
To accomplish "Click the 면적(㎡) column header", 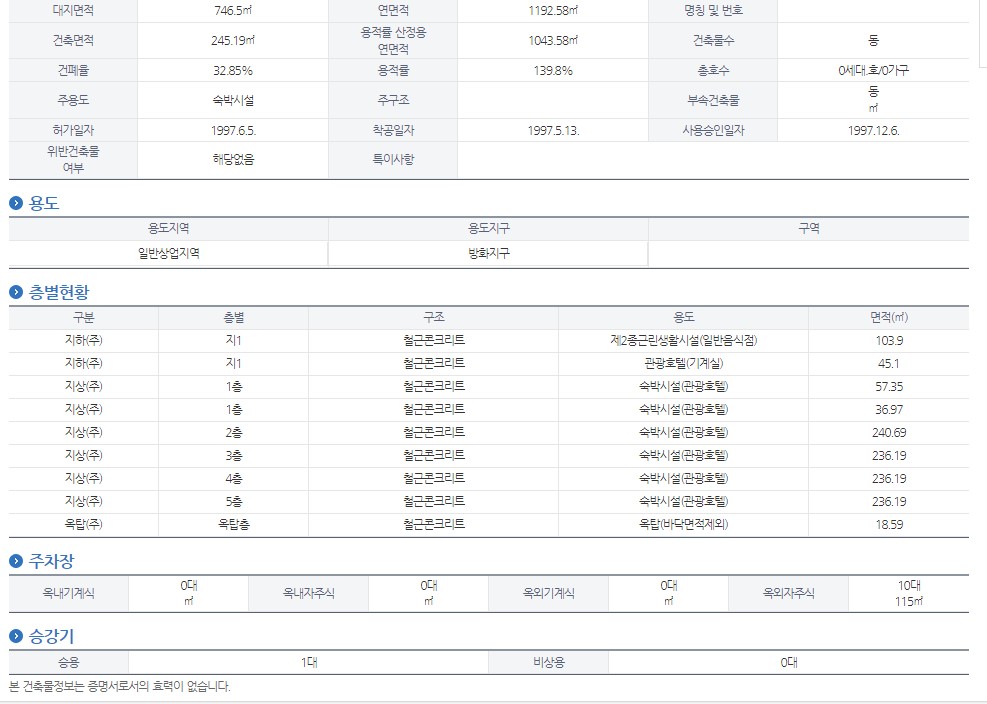I will click(888, 317).
